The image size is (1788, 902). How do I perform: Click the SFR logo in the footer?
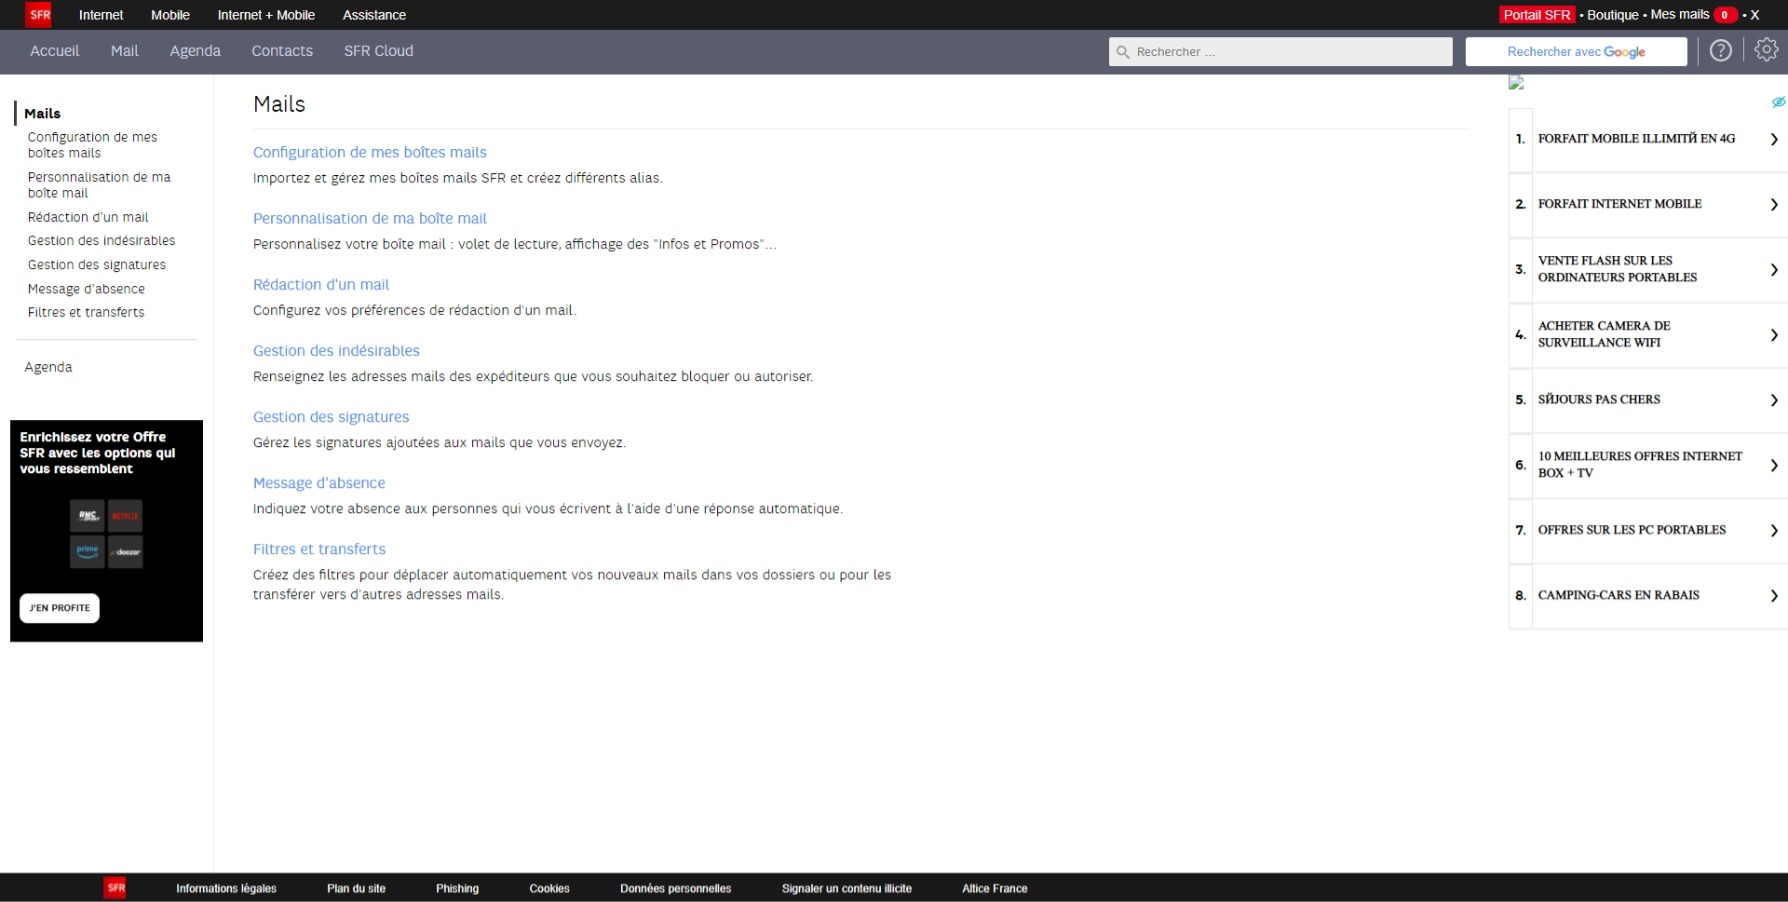tap(116, 888)
